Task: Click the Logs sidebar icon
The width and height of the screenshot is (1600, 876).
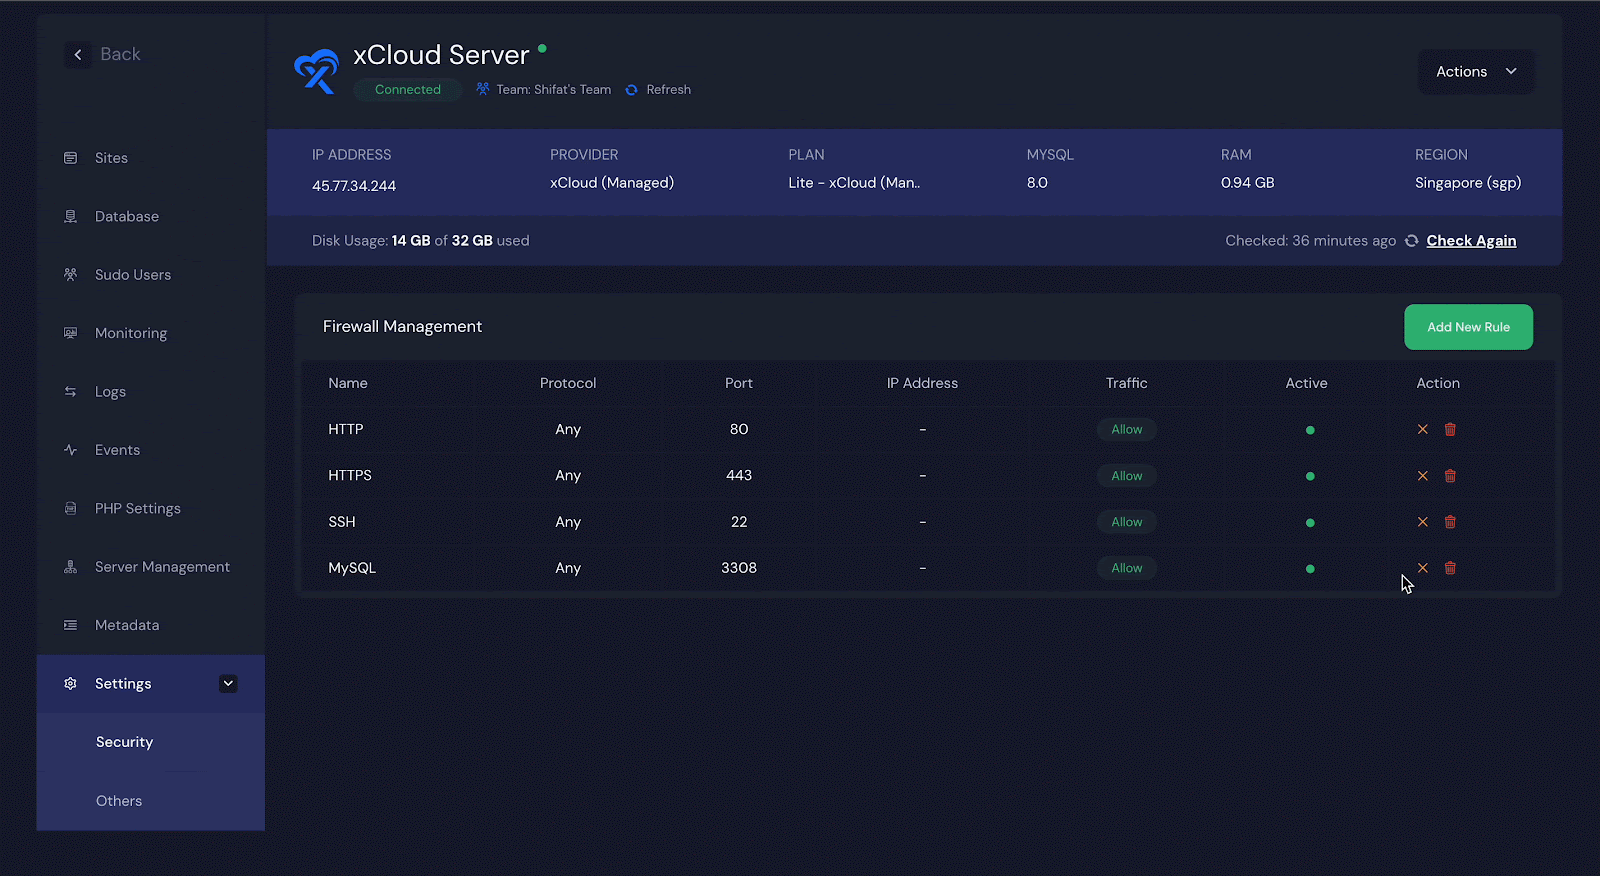Action: (x=70, y=391)
